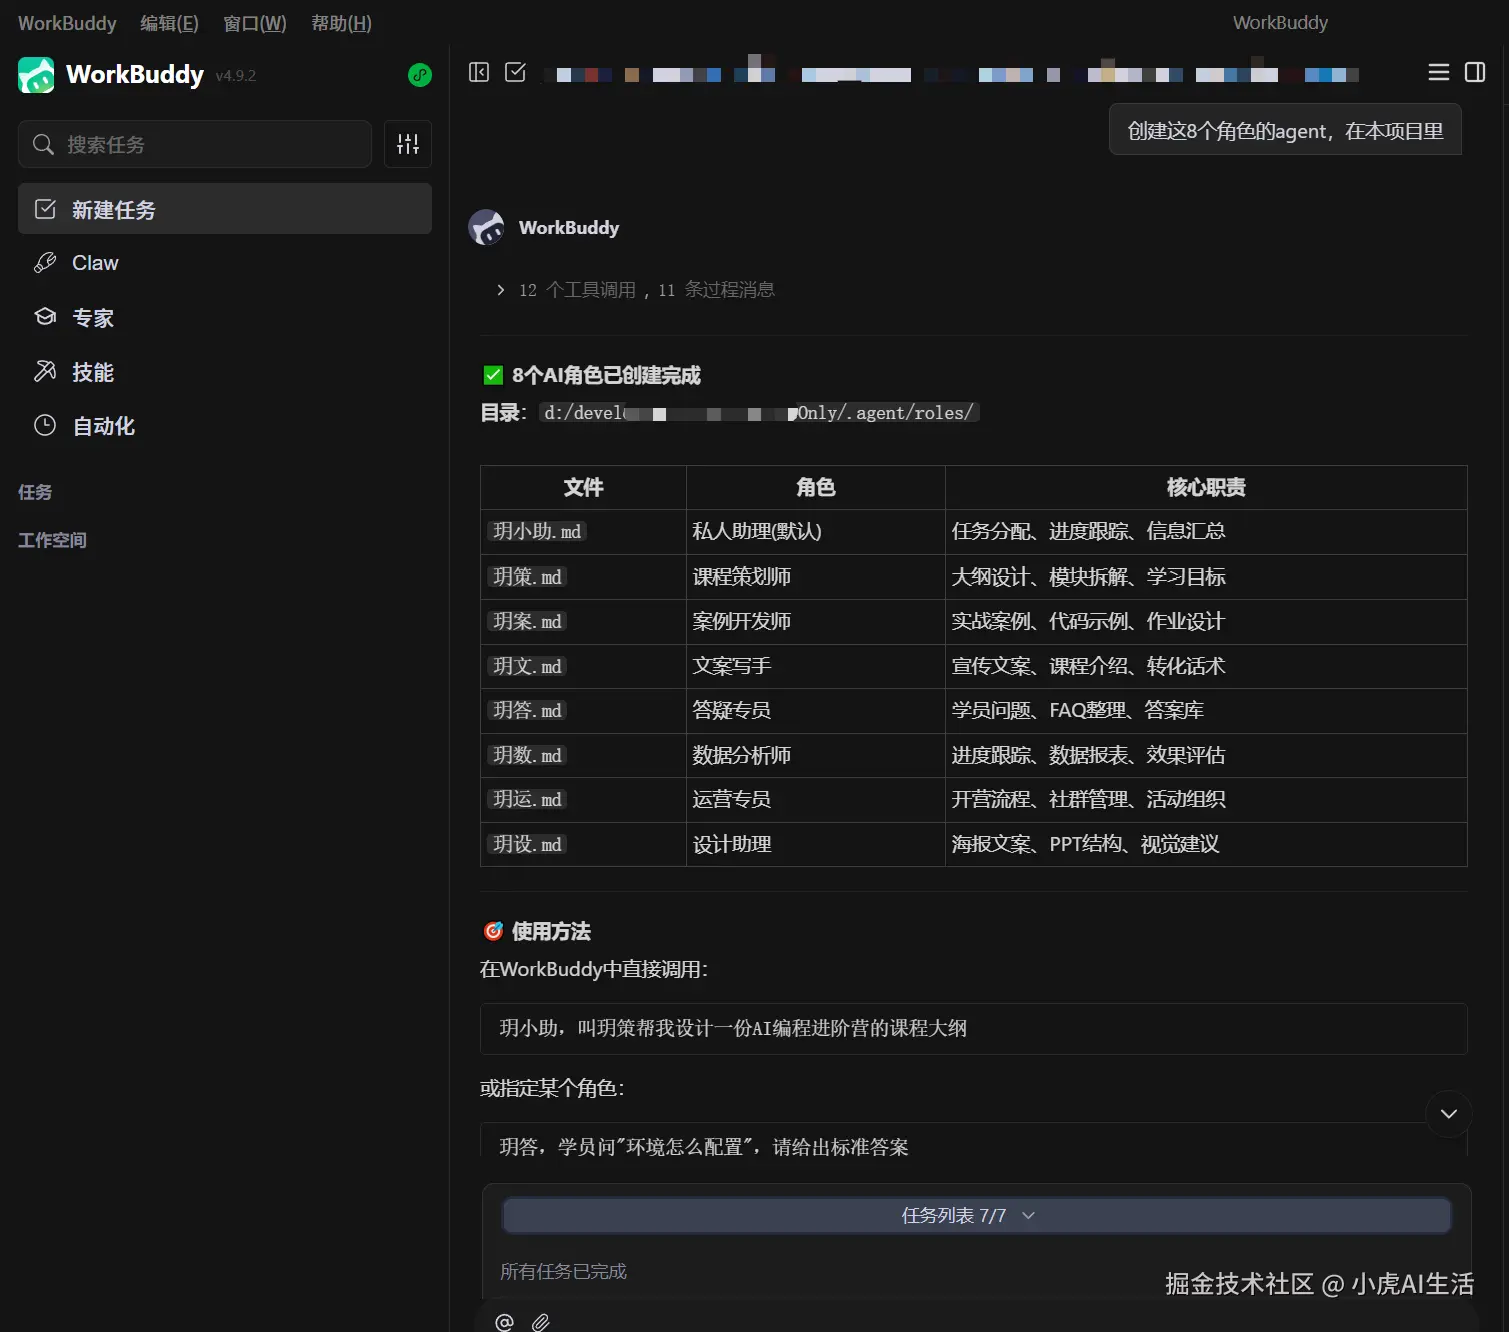Expand the 12 个工具调用 process messages

pos(636,290)
